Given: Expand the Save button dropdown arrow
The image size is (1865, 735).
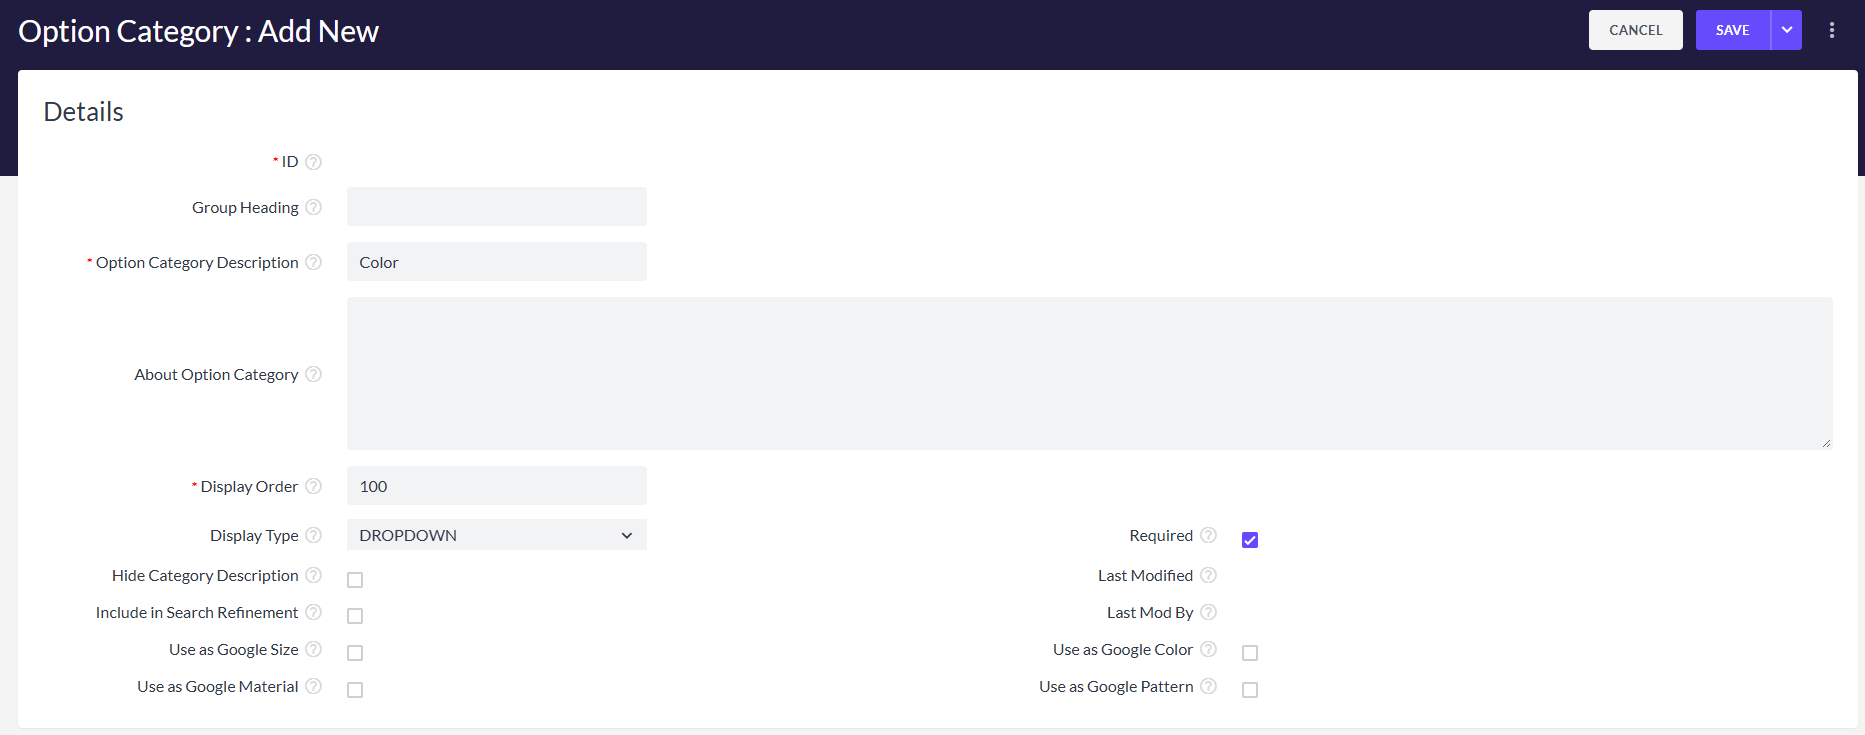Looking at the screenshot, I should tap(1786, 30).
